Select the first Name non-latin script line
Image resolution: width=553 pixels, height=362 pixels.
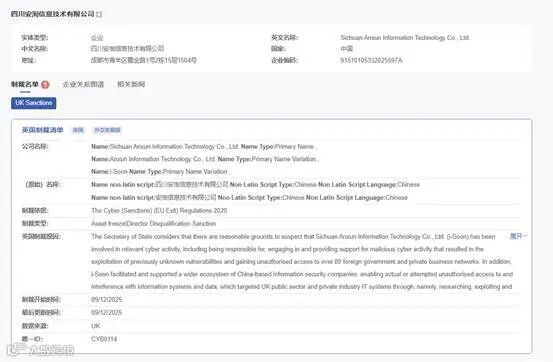pyautogui.click(x=255, y=185)
